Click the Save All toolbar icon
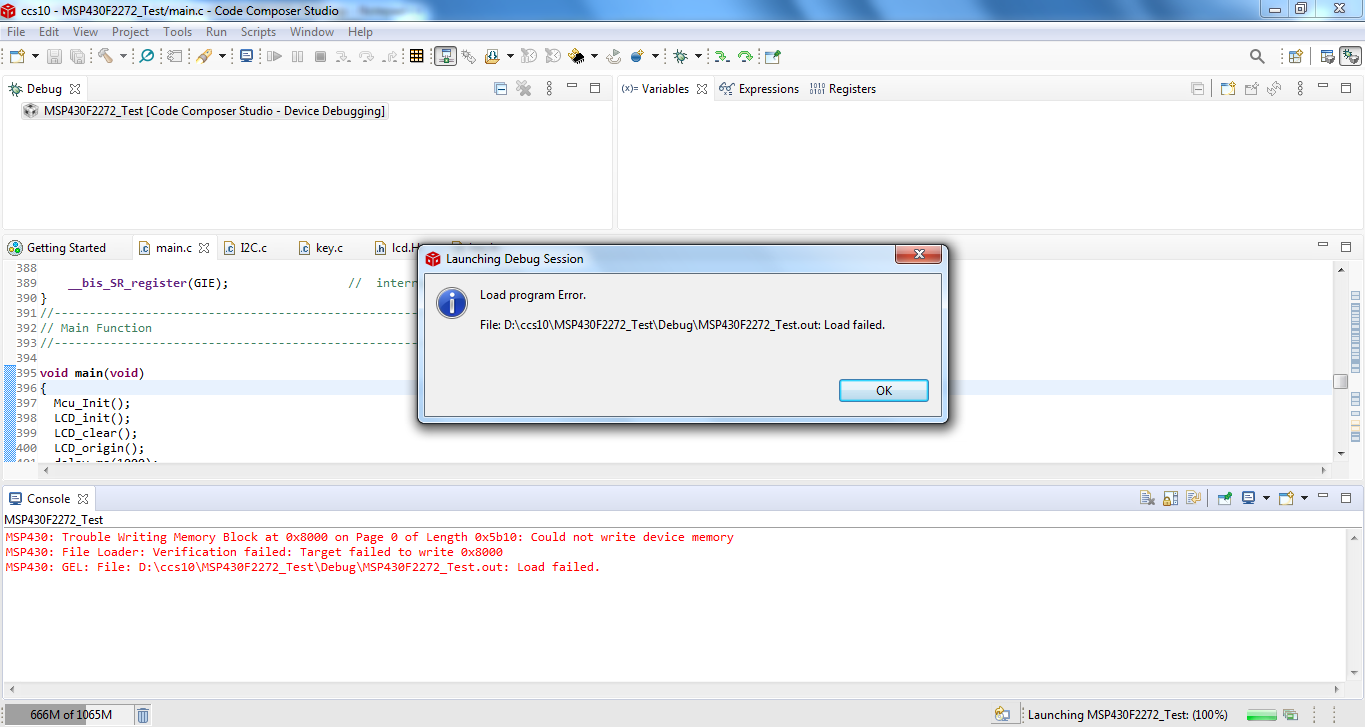 click(76, 57)
